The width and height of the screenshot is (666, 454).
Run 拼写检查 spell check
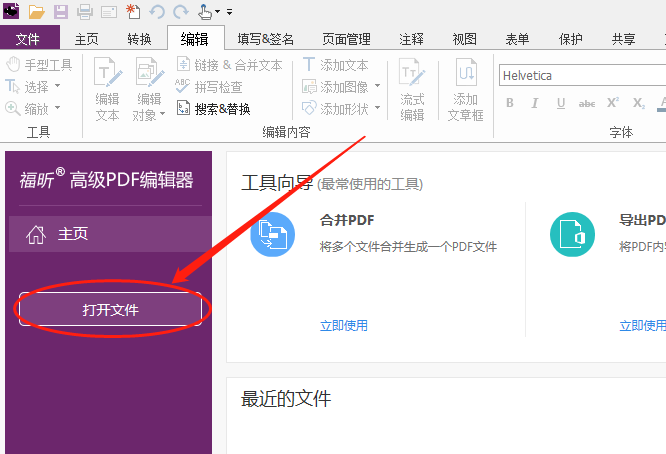209,87
